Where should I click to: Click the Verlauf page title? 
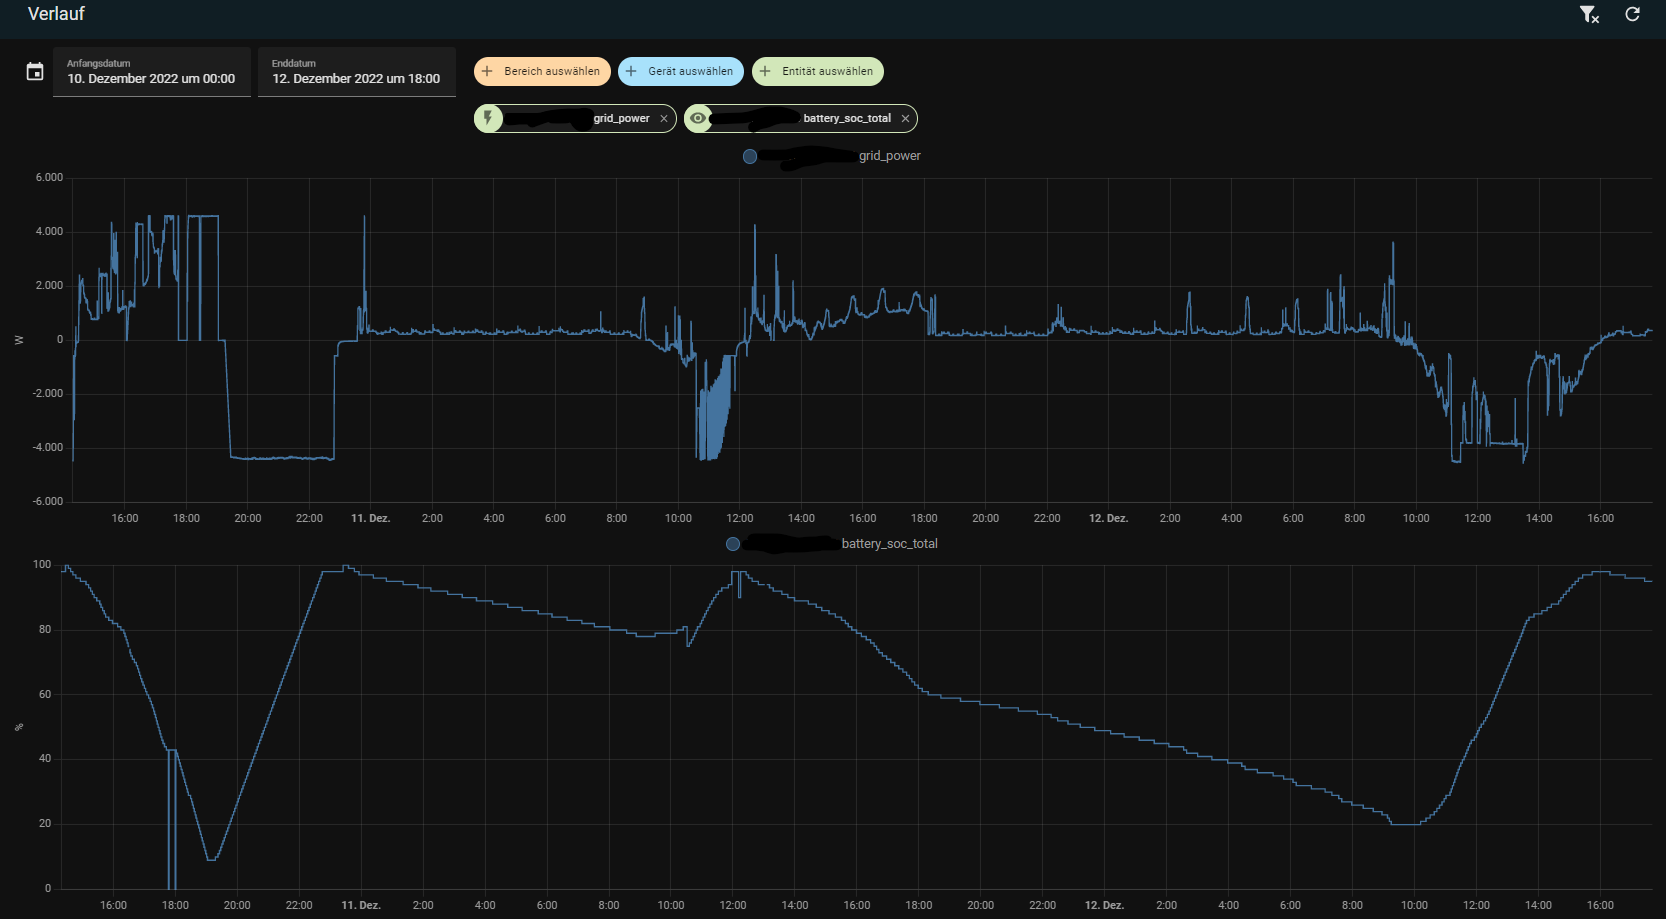coord(56,14)
